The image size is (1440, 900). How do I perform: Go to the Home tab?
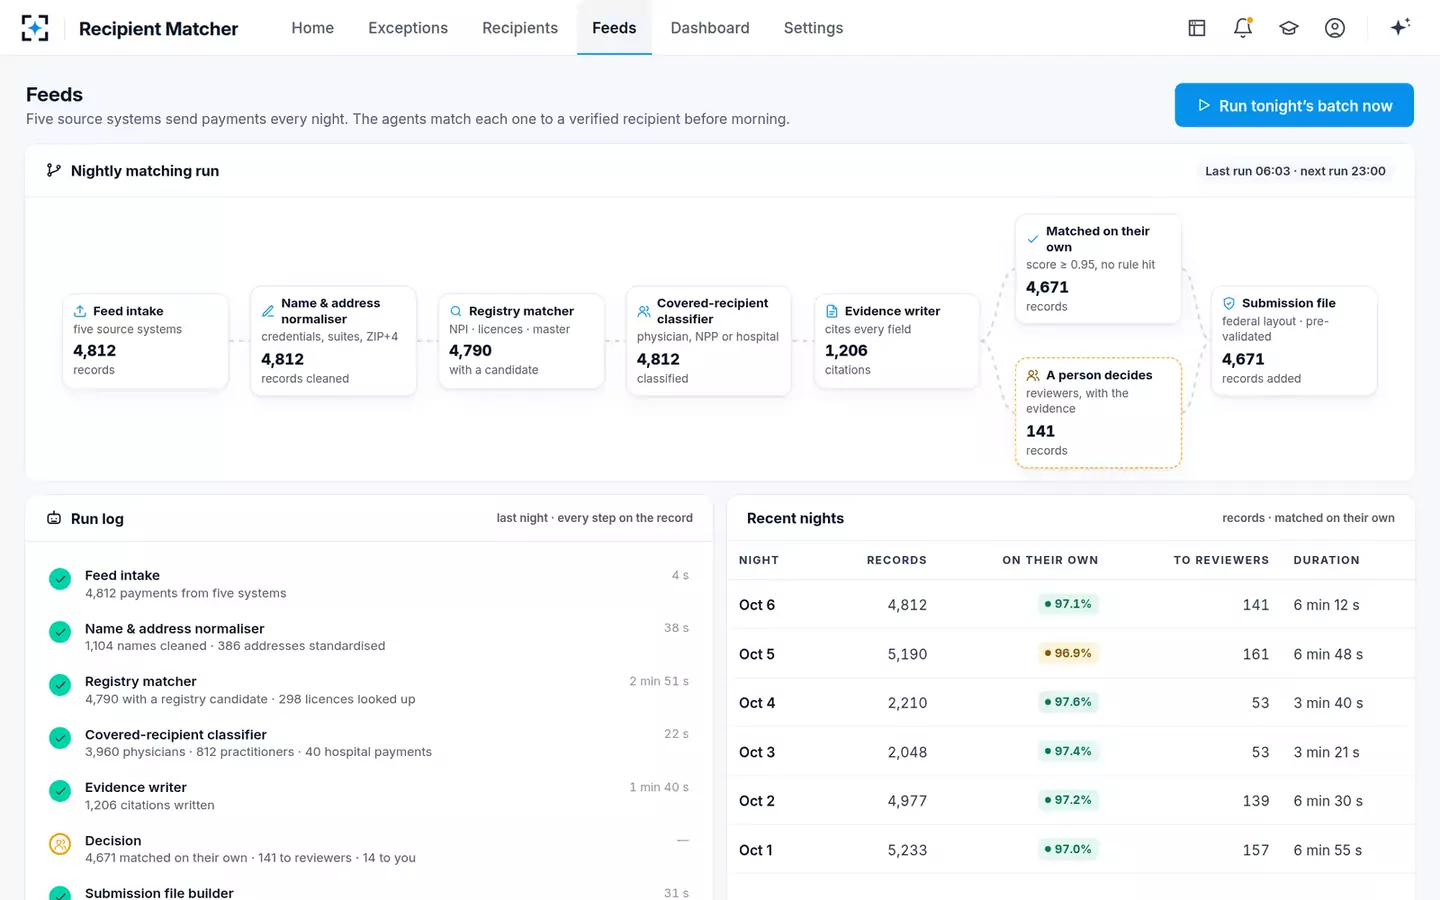[313, 28]
